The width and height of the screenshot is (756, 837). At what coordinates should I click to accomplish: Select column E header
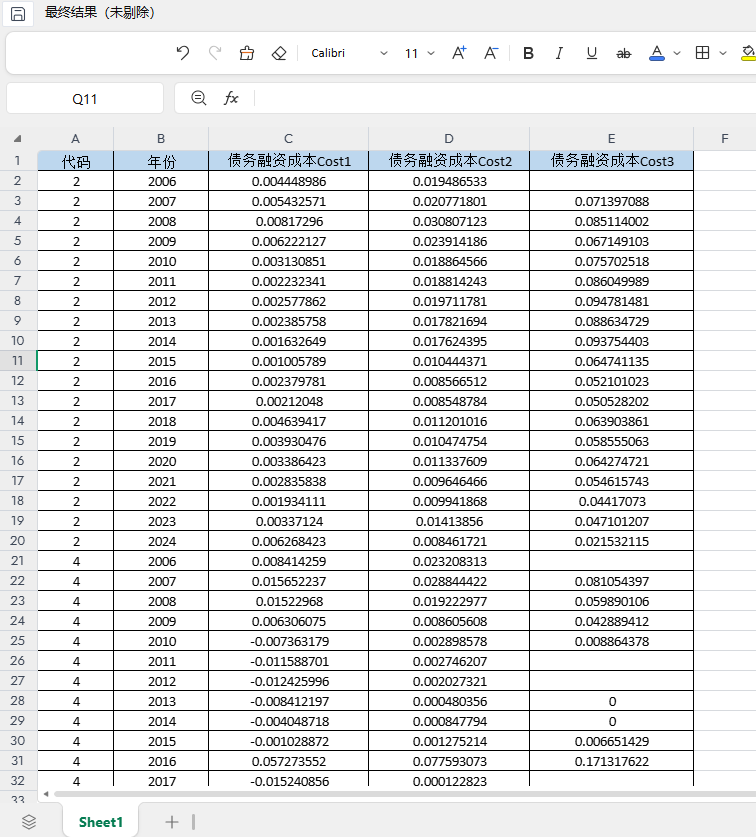[x=611, y=139]
